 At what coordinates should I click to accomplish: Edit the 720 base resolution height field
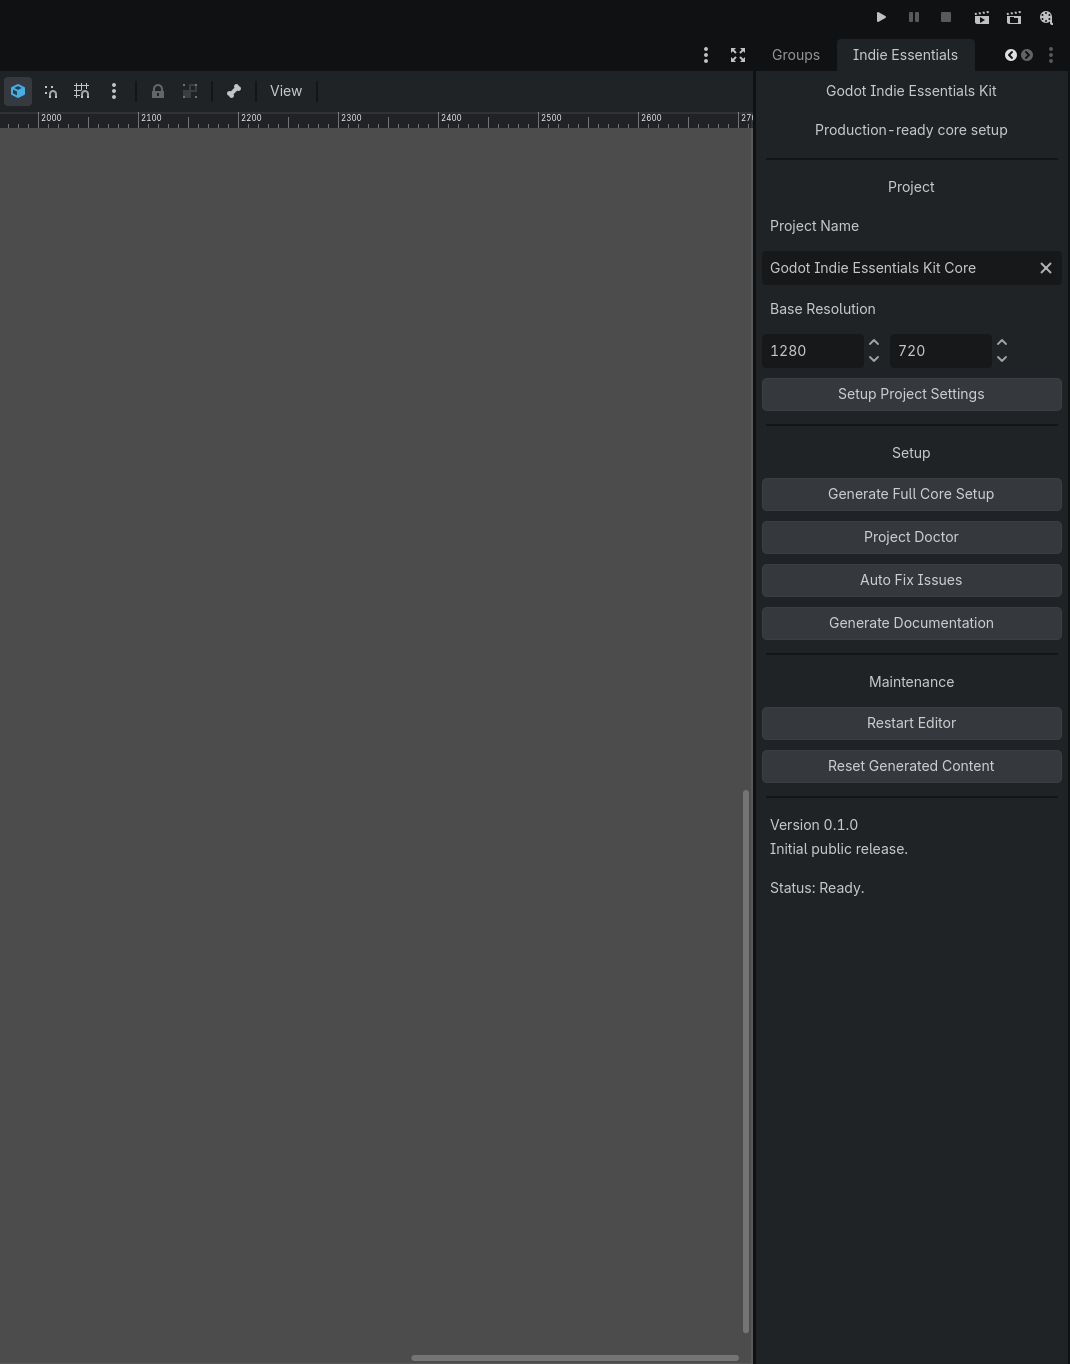940,351
